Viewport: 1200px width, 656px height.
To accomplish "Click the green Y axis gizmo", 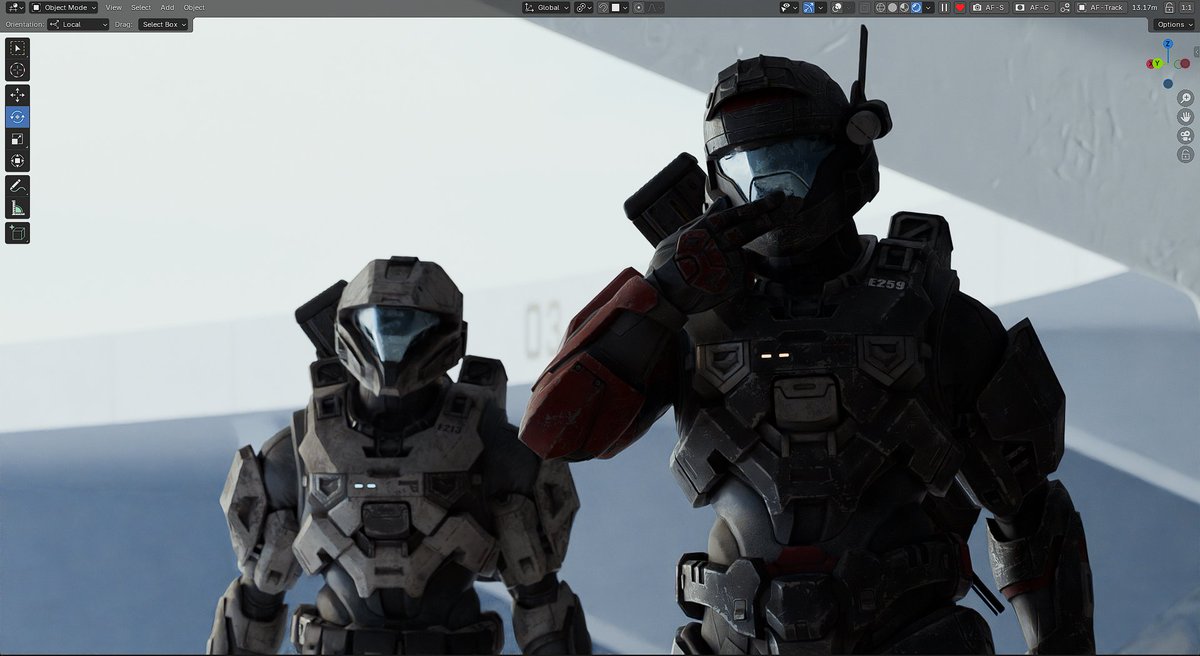I will 1157,63.
